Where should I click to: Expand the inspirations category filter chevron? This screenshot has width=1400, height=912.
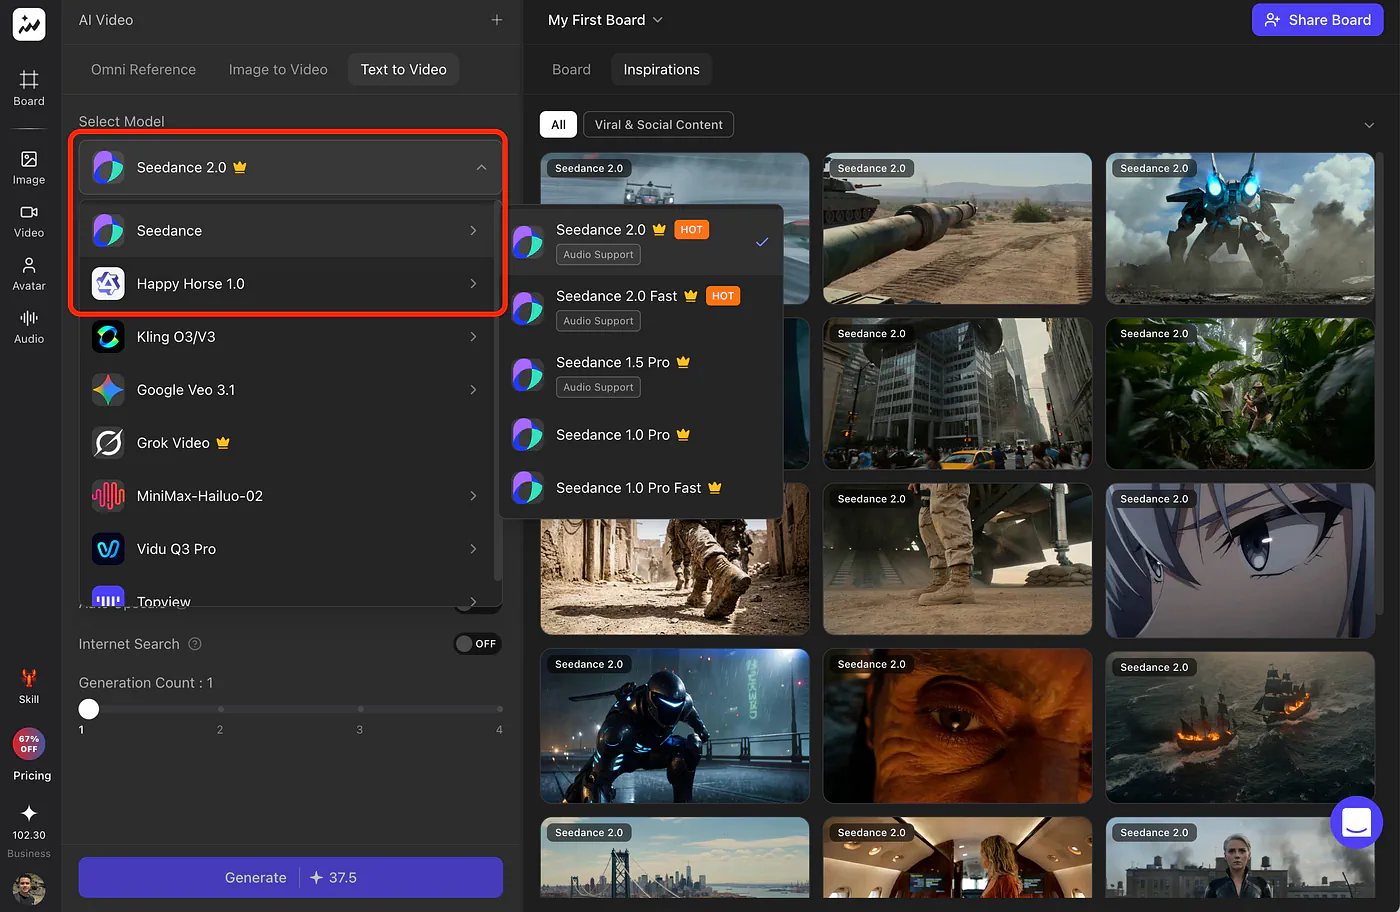(1369, 125)
